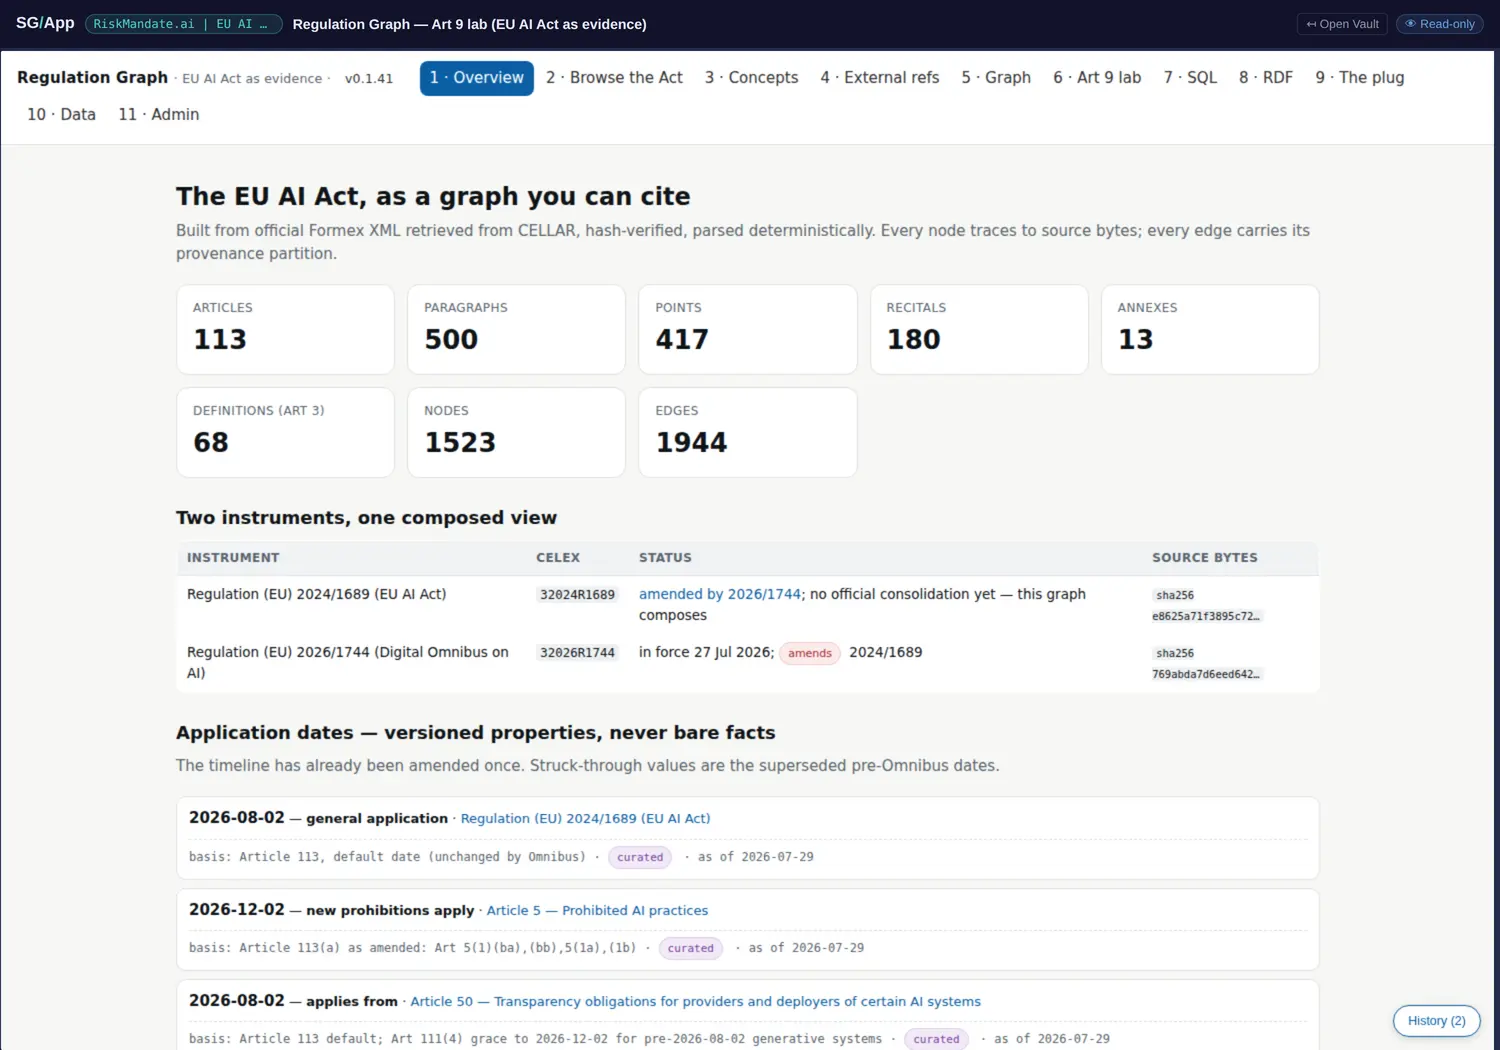This screenshot has height=1050, width=1500.
Task: Click the date 2026-12-02 new prohibitions apply
Action: pyautogui.click(x=237, y=910)
